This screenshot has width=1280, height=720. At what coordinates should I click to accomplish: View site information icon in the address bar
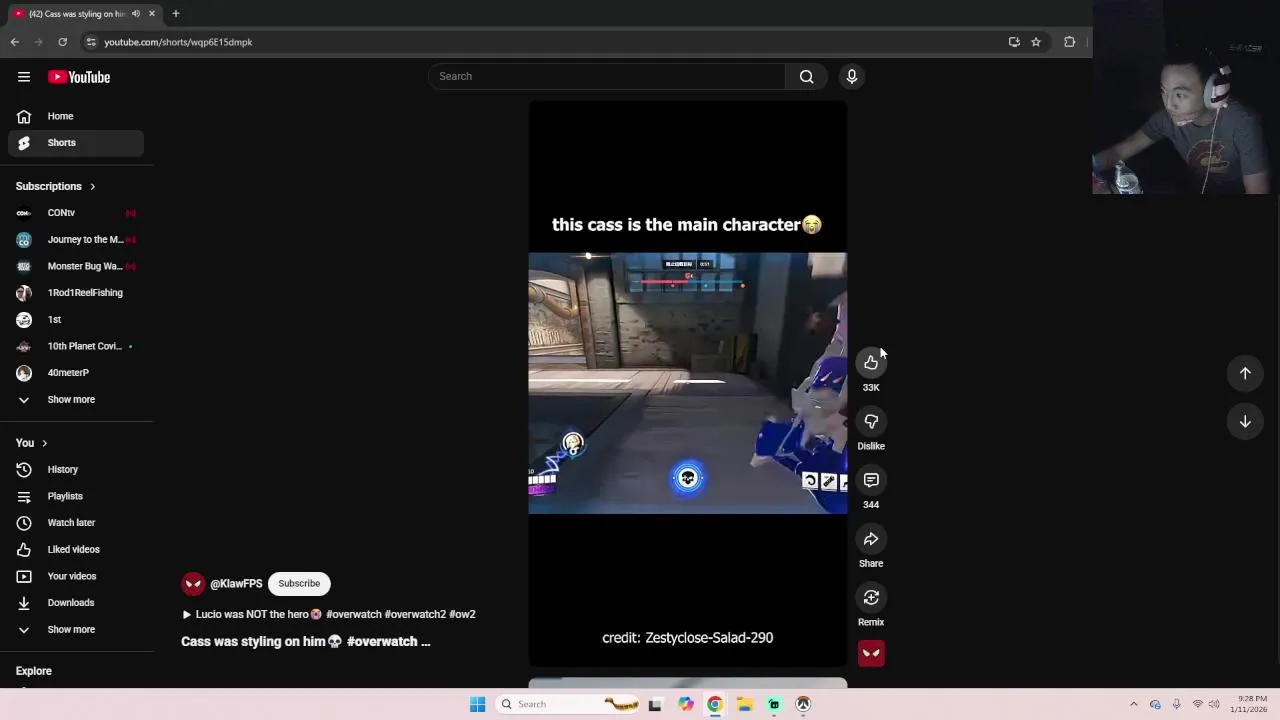pos(91,42)
